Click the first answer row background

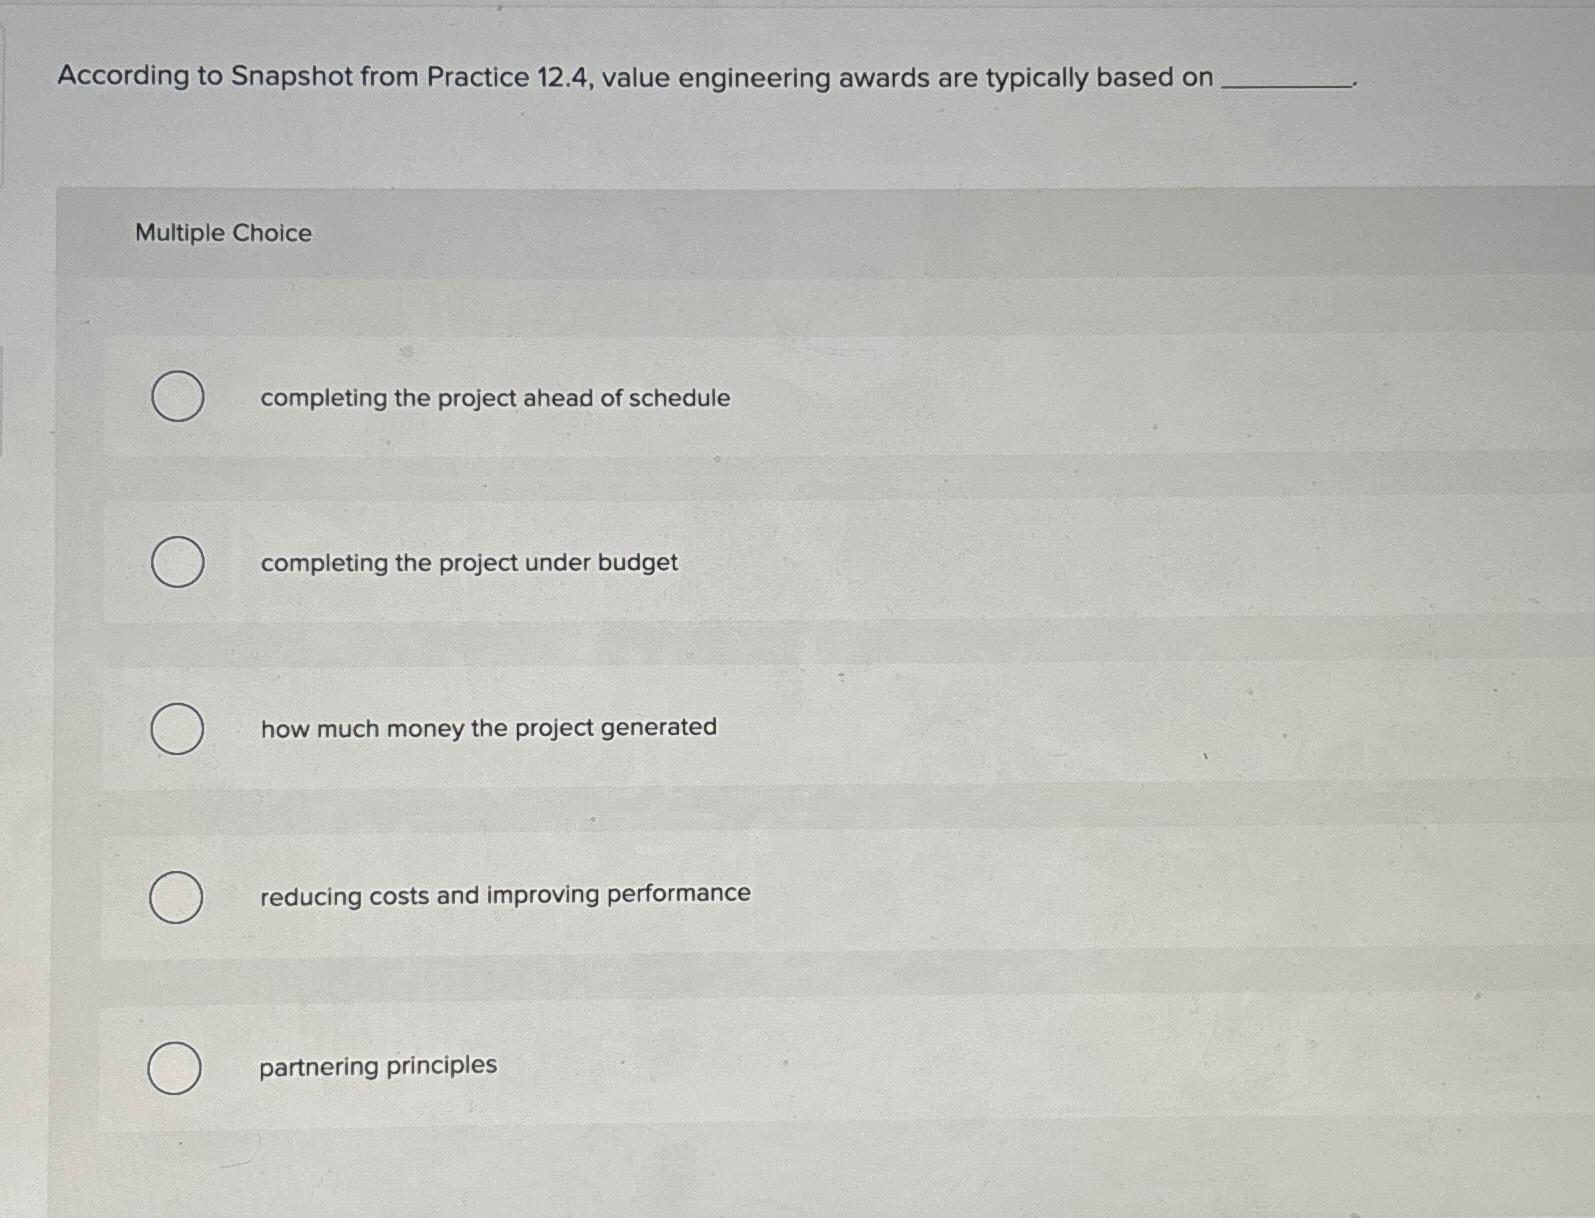coord(800,396)
